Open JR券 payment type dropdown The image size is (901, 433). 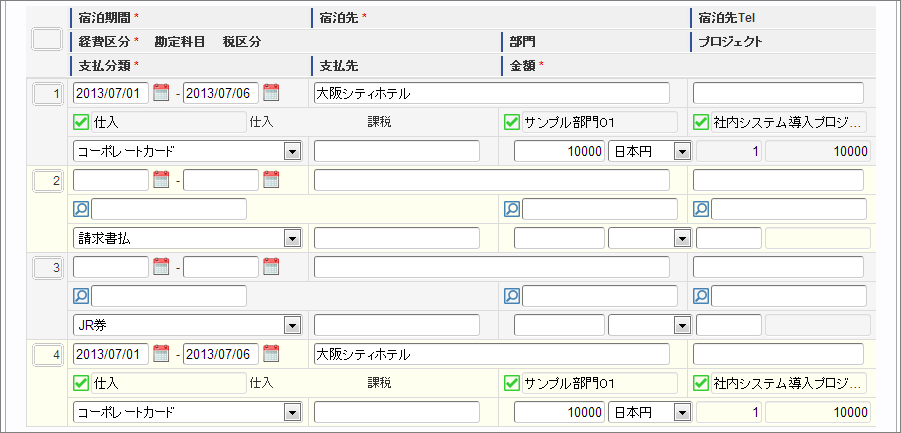tap(292, 325)
